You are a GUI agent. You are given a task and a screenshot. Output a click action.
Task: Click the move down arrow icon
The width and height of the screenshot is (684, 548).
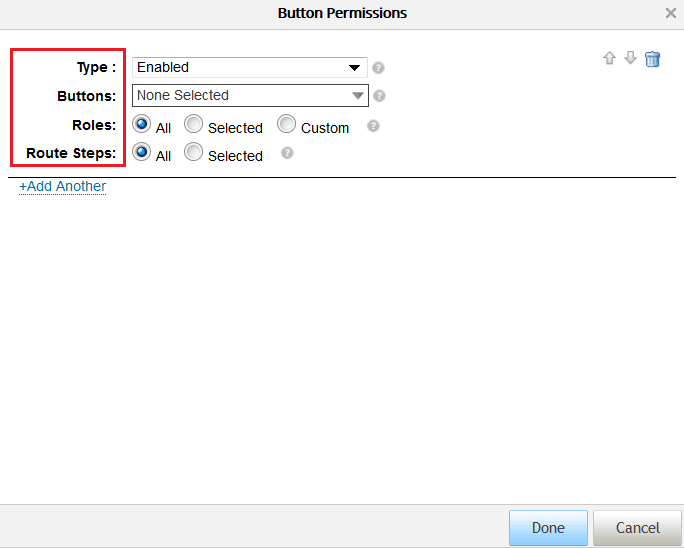point(630,58)
